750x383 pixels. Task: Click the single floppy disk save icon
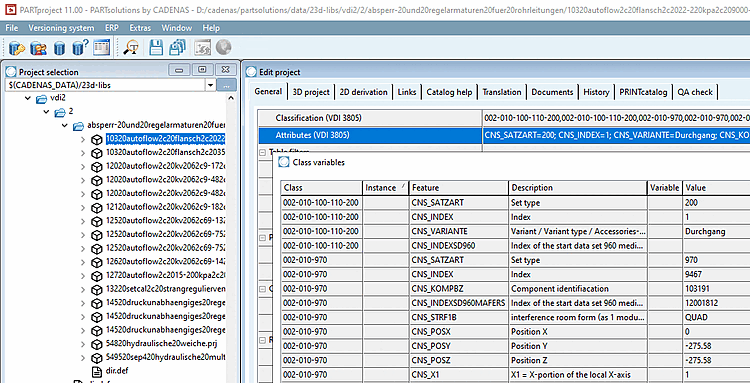click(156, 47)
